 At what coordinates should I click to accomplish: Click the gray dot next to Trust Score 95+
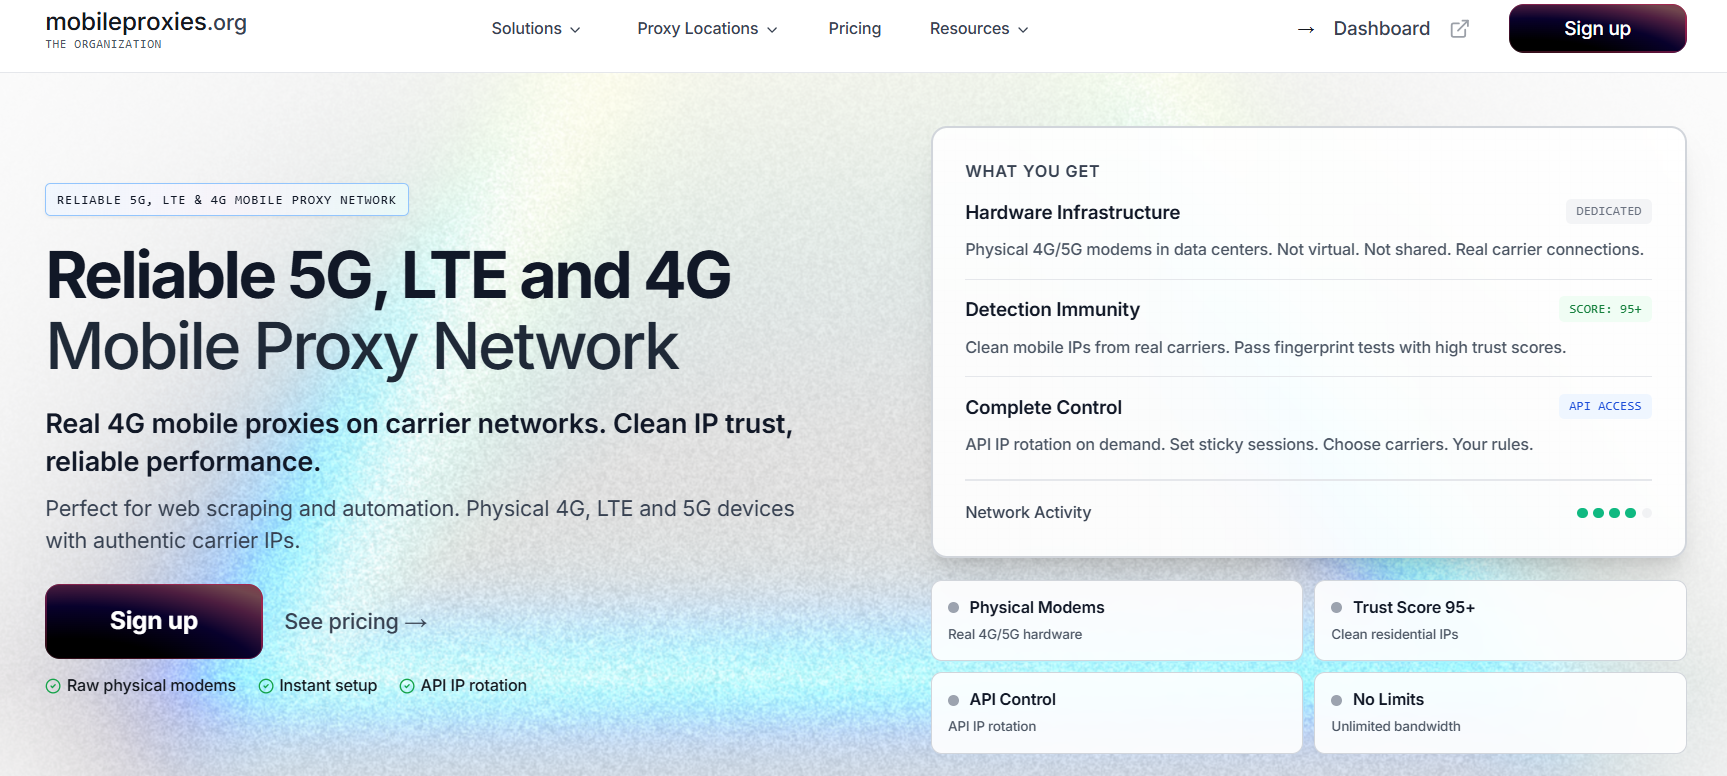point(1336,608)
